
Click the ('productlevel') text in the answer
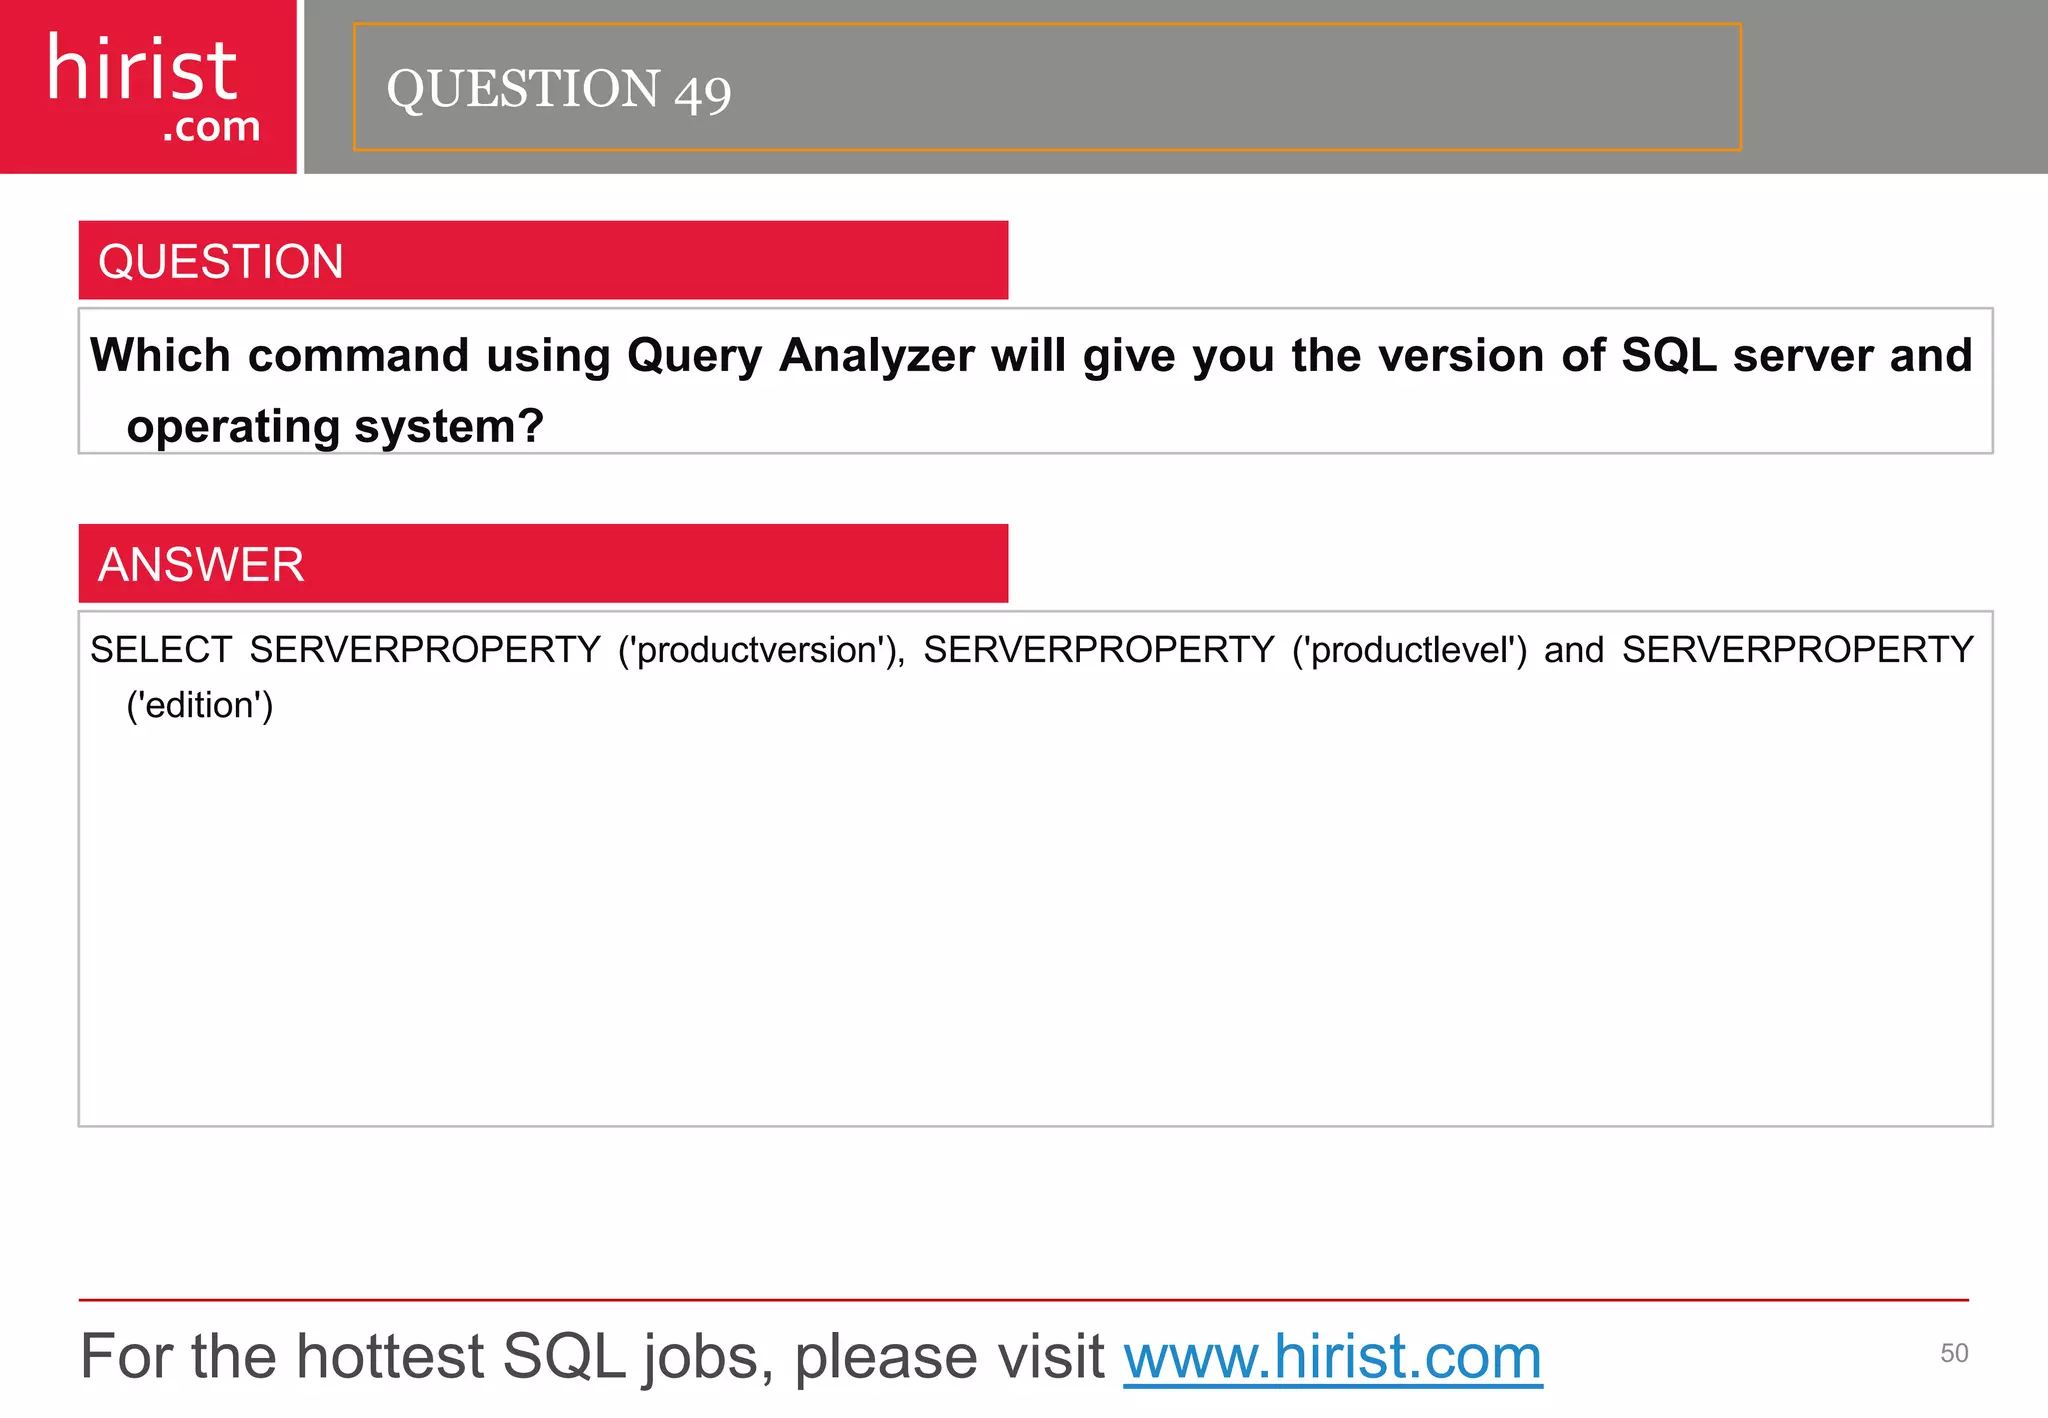pyautogui.click(x=1409, y=650)
